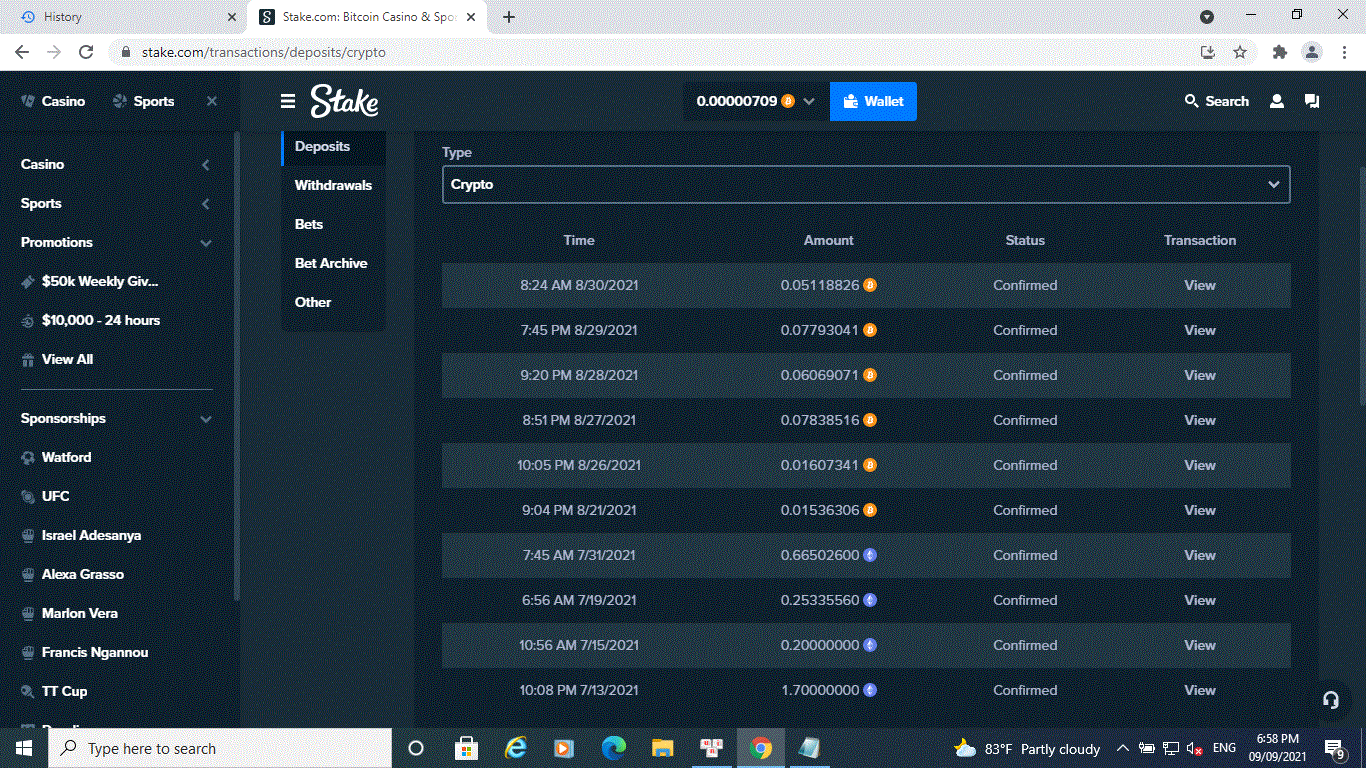View transaction for 10:08 PM 7/13/2021 deposit

tap(1200, 690)
